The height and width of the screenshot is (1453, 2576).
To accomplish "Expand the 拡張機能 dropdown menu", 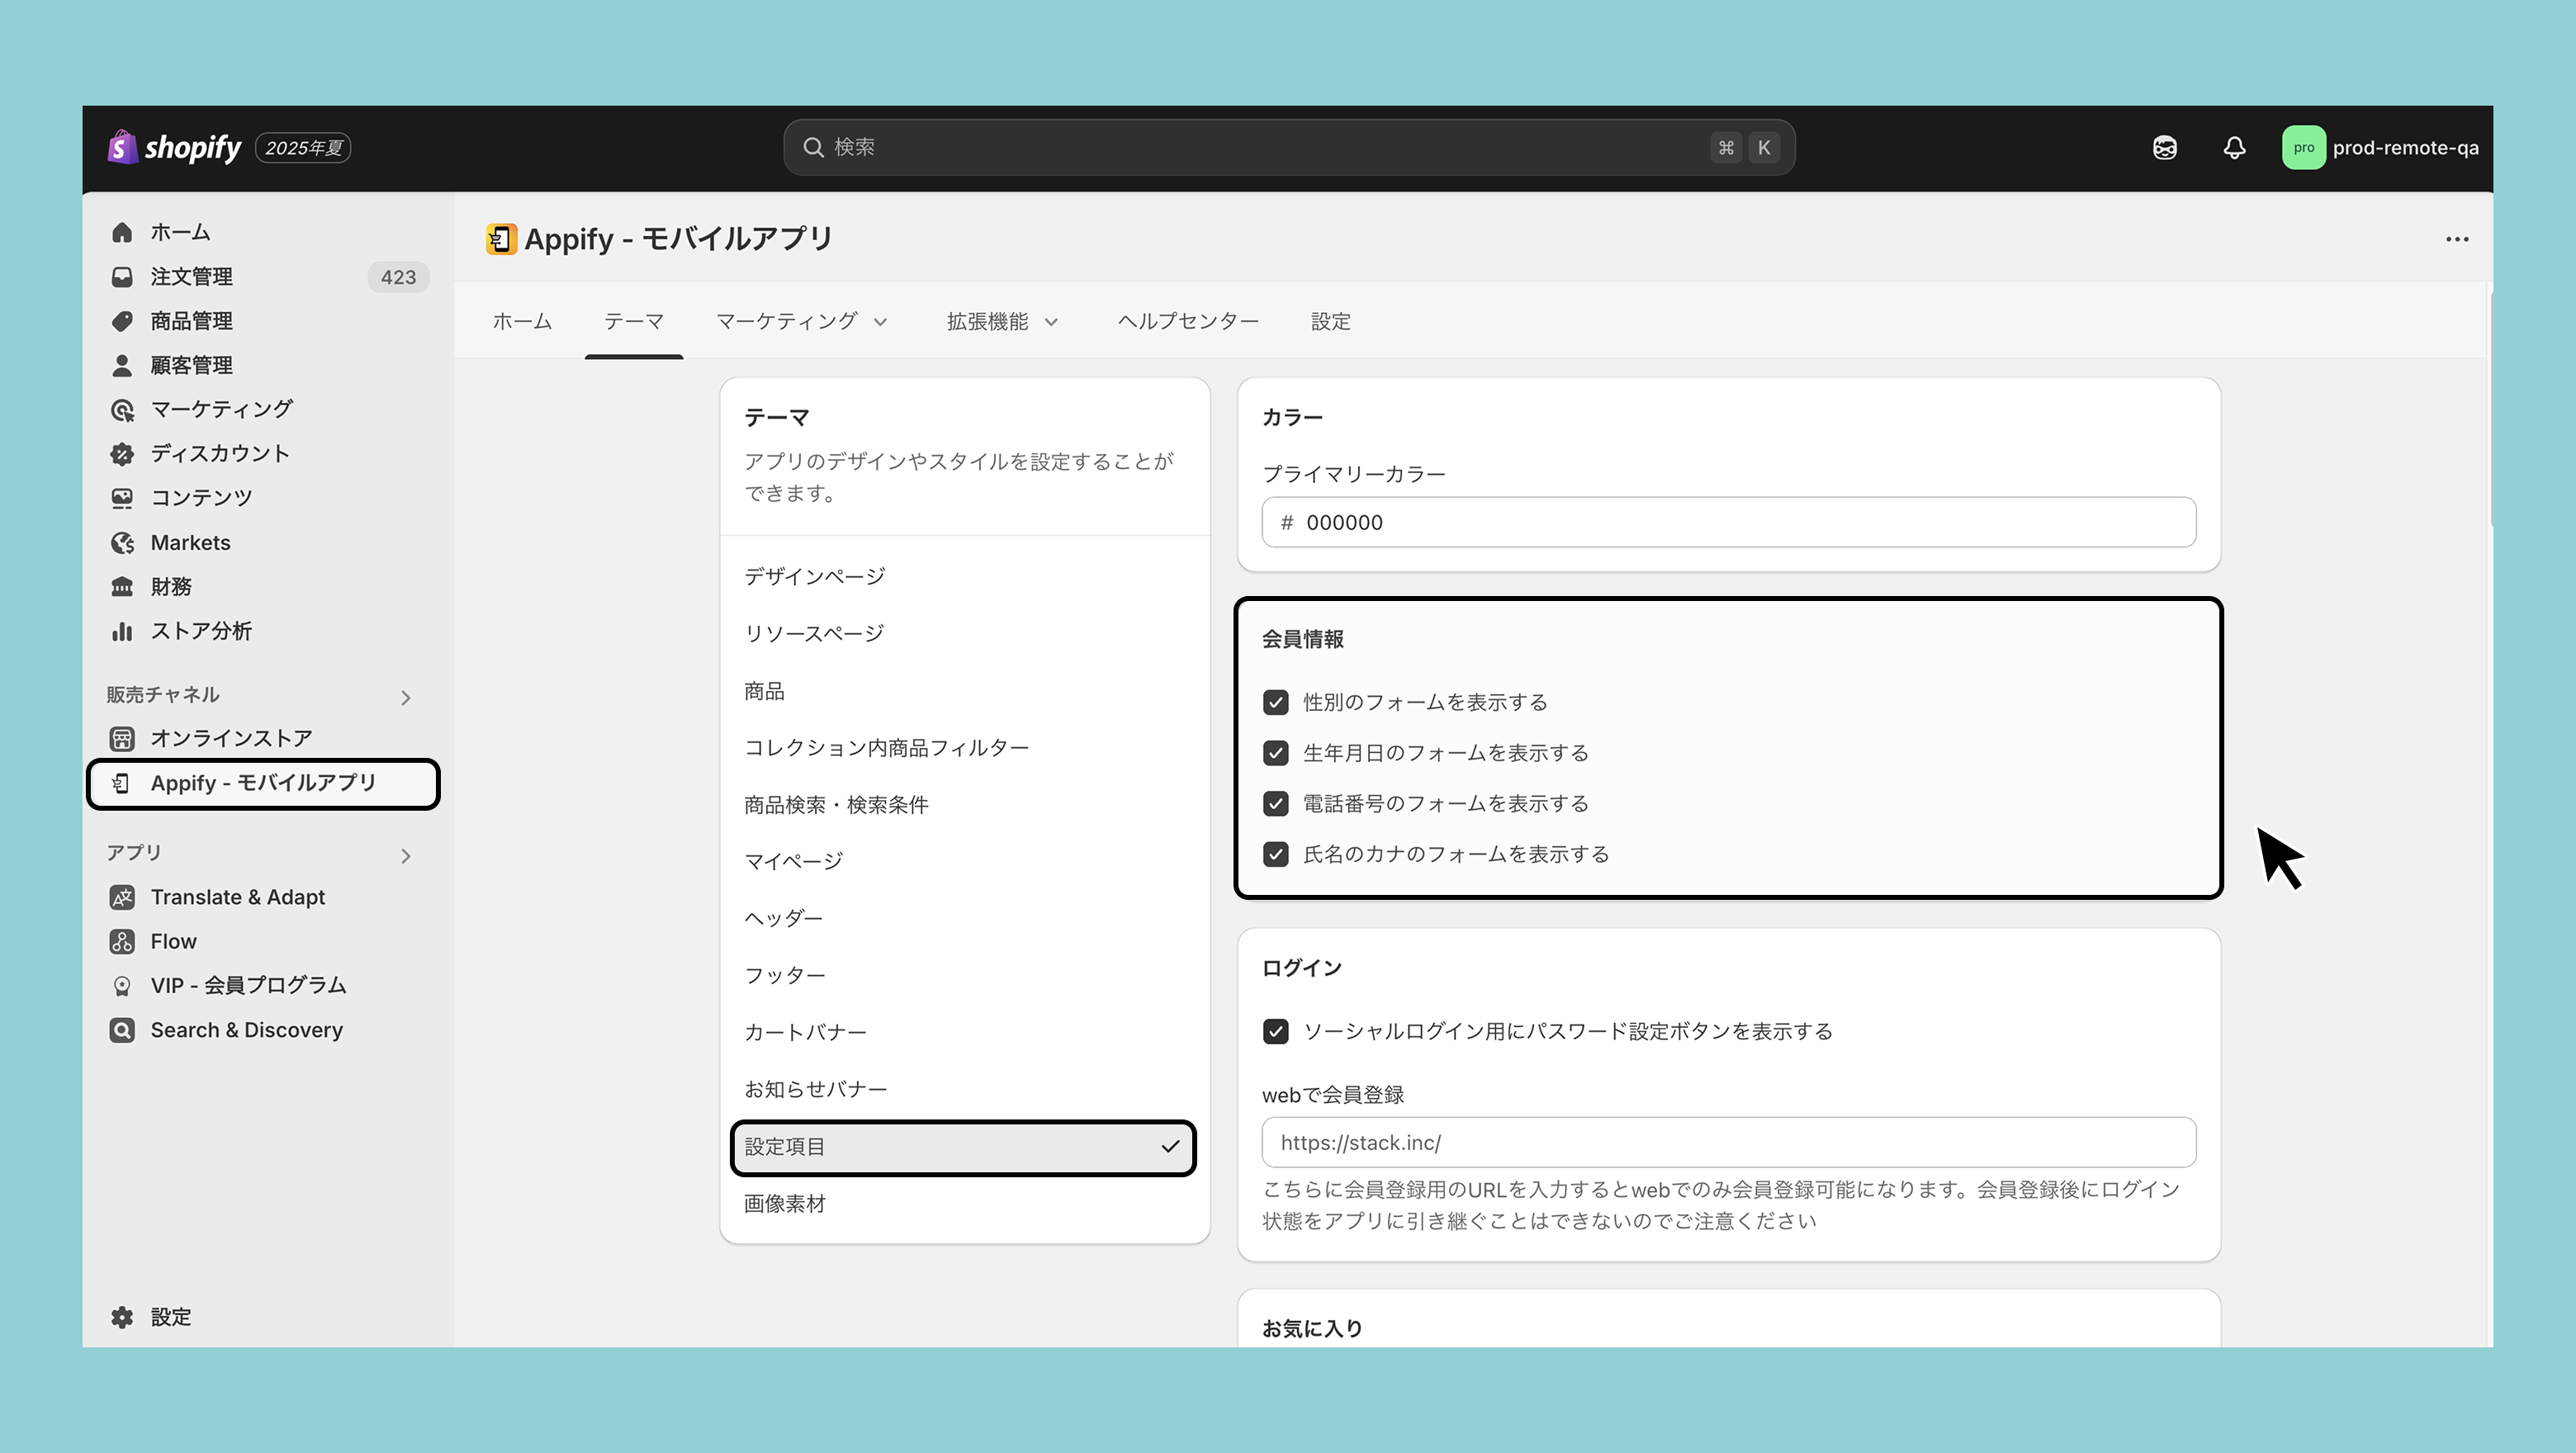I will click(x=1002, y=321).
